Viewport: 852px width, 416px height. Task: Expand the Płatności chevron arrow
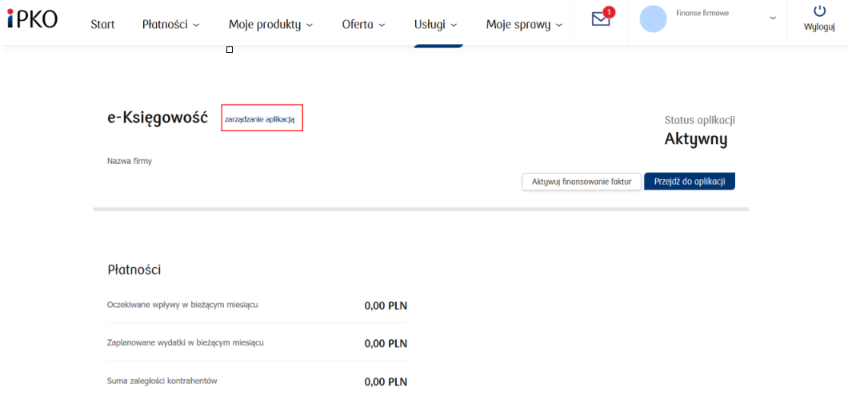(x=196, y=25)
